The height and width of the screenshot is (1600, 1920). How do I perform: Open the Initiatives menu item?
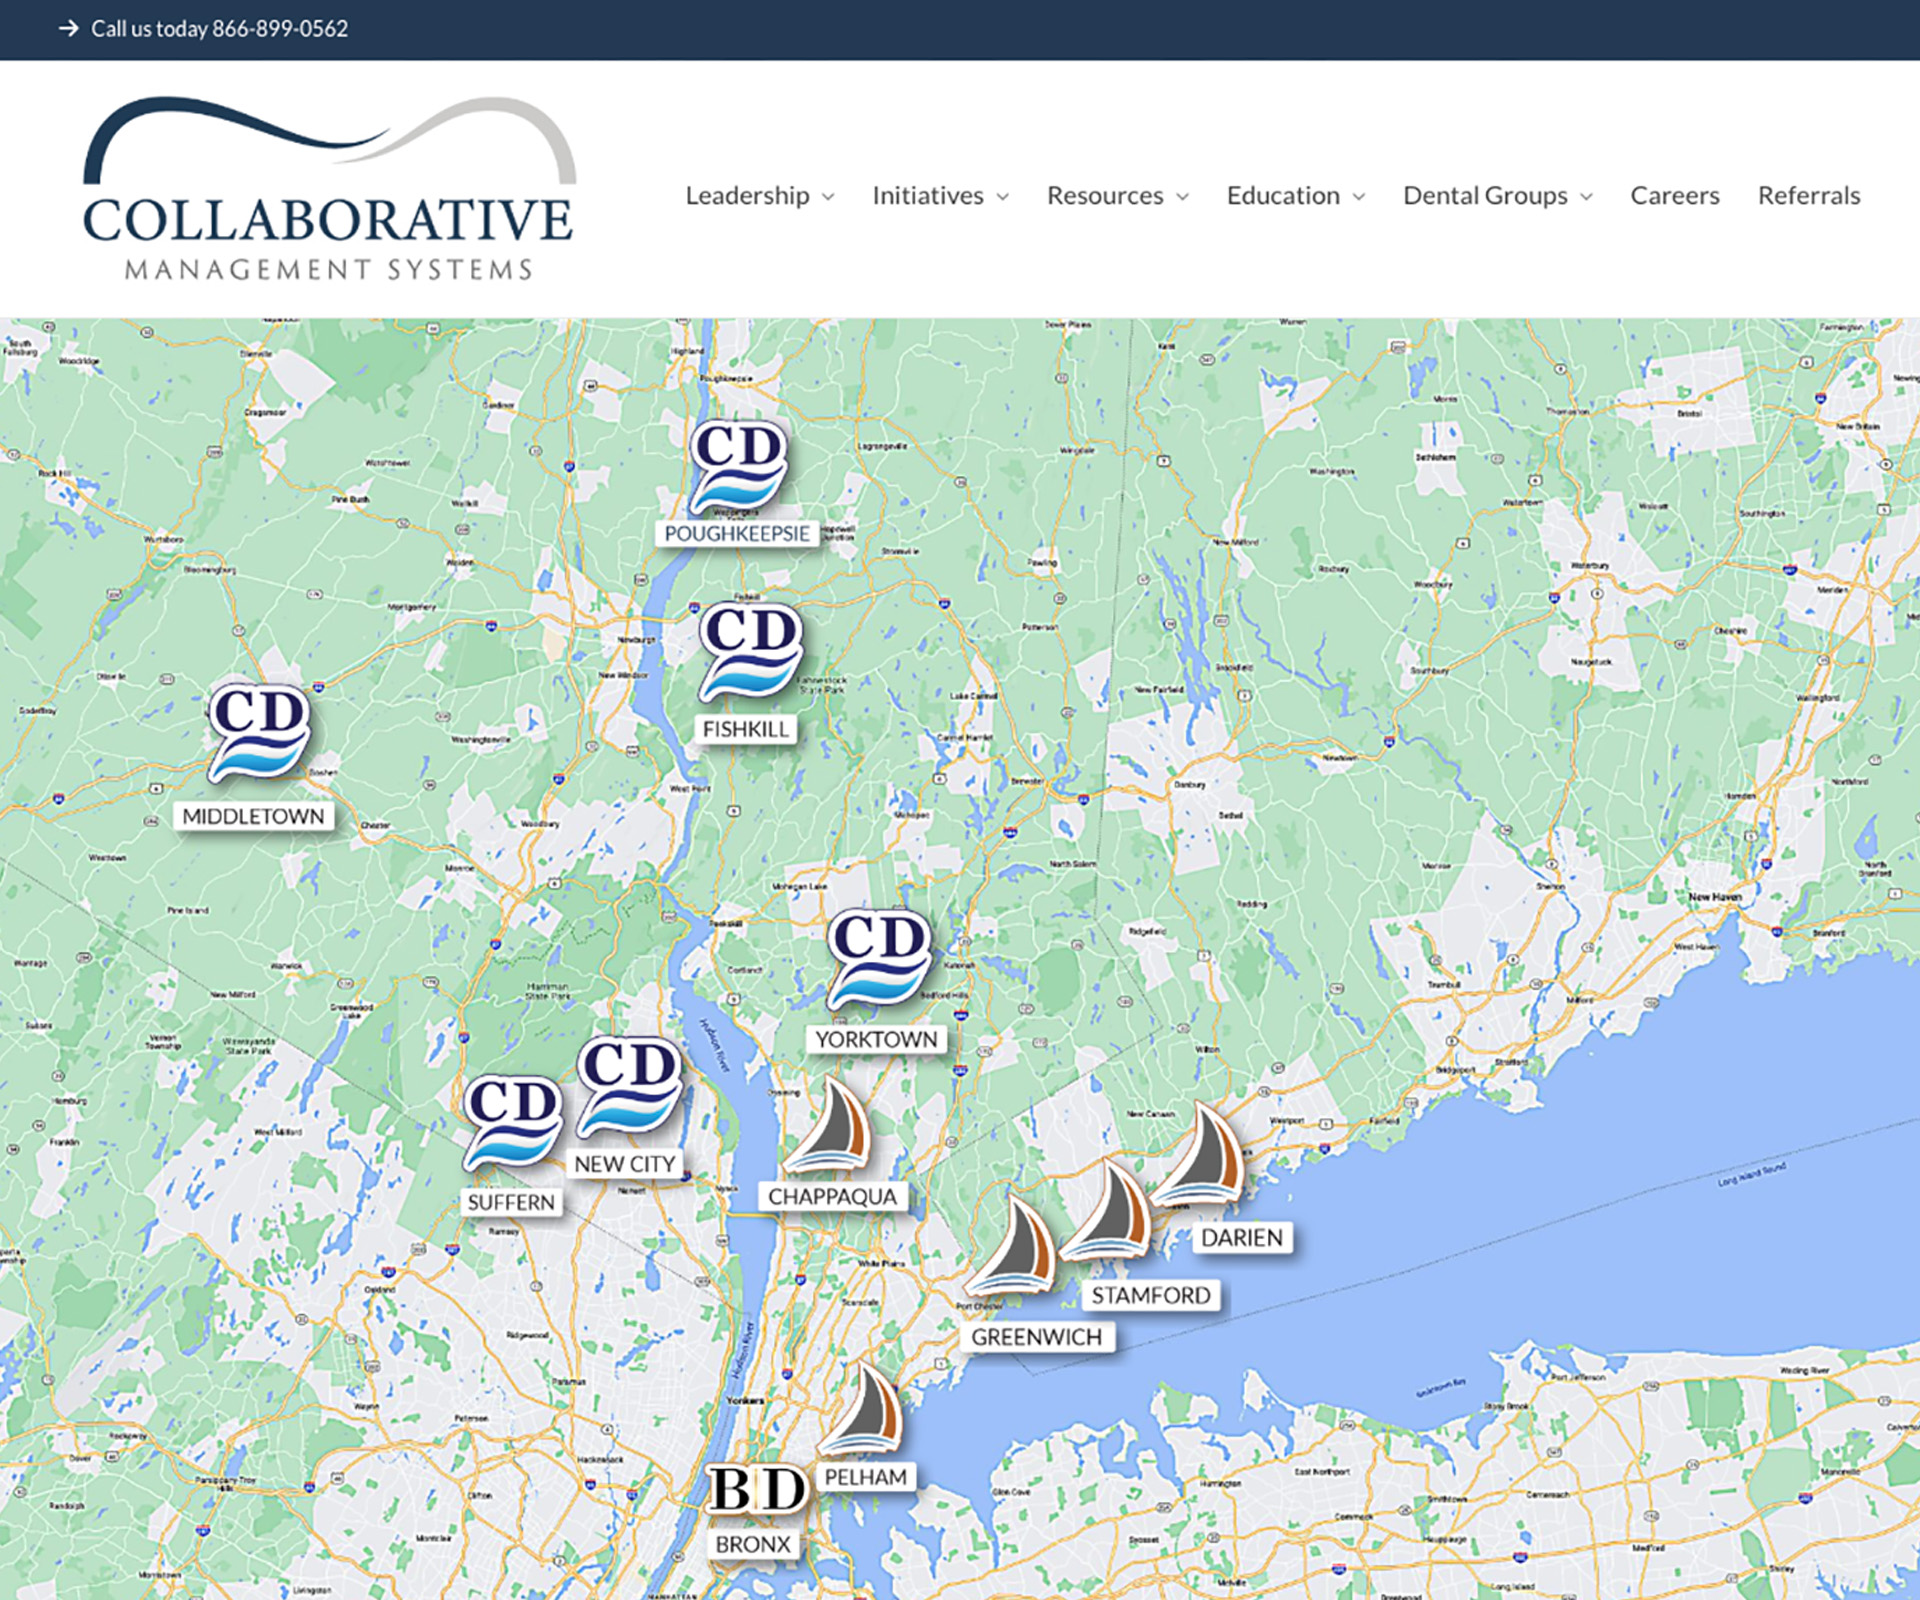coord(928,196)
